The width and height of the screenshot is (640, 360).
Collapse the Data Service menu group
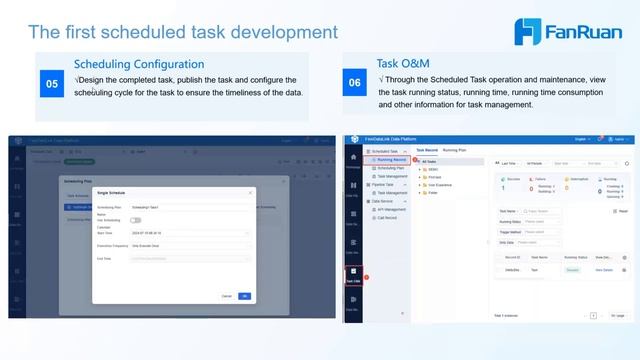pyautogui.click(x=405, y=202)
